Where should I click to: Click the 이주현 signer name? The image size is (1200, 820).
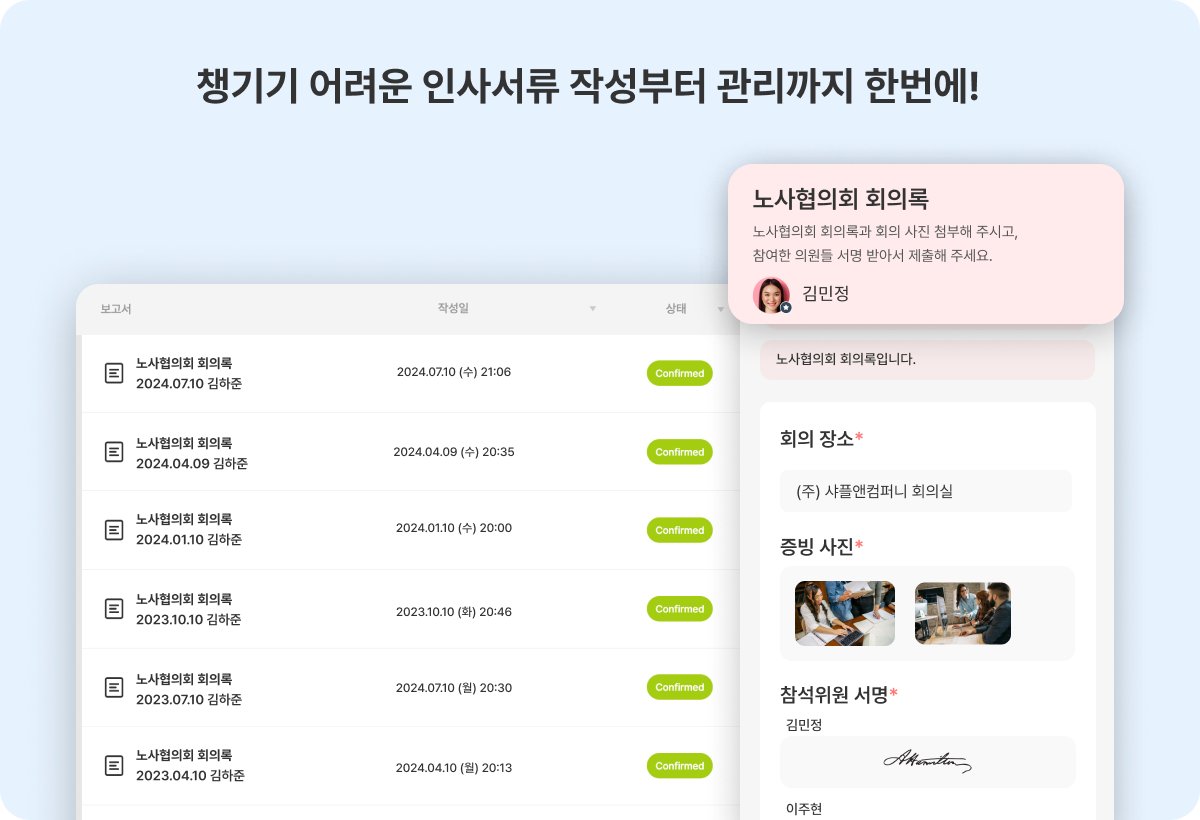pos(804,809)
